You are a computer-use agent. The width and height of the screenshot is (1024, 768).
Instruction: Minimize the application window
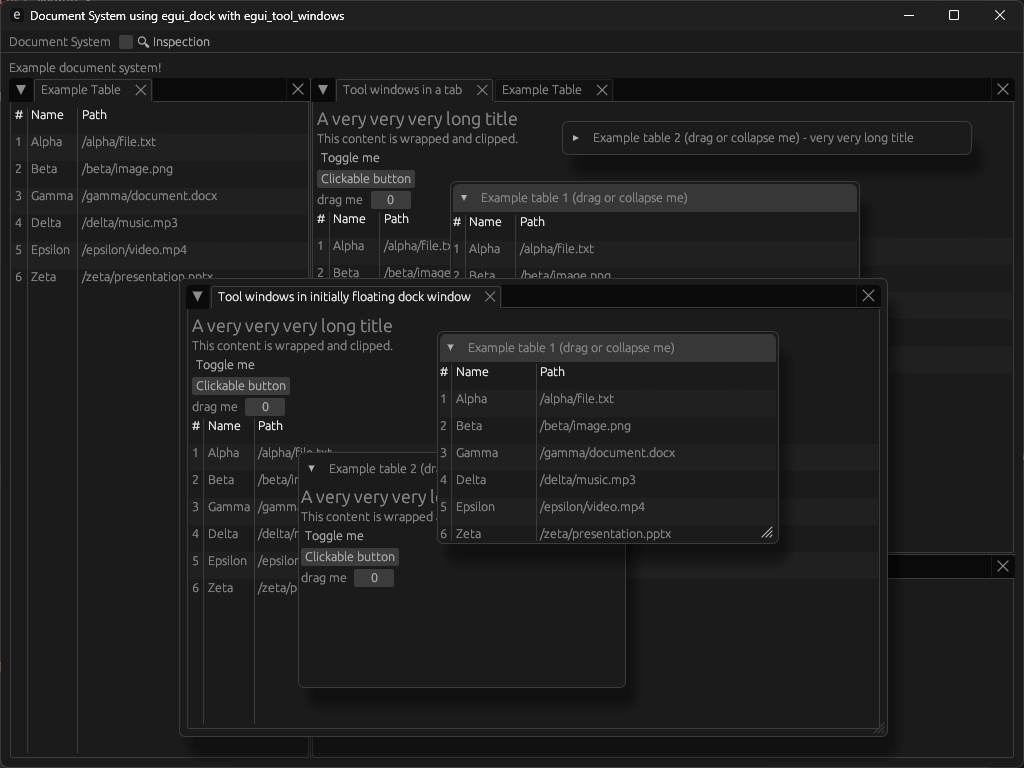click(908, 15)
